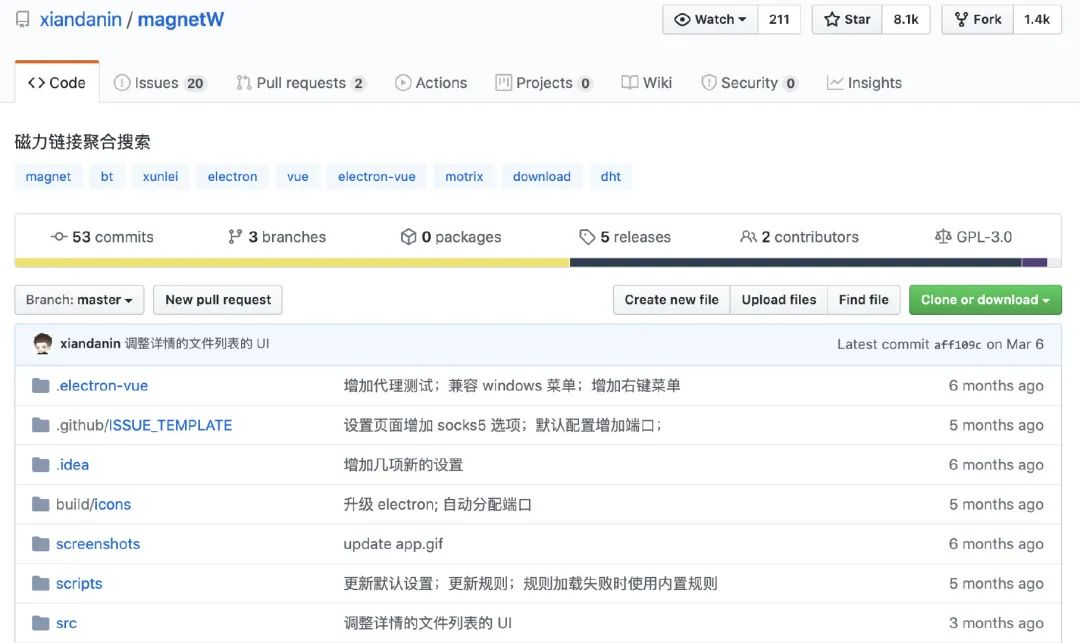Click xiandanin's avatar thumbnail

[42, 343]
